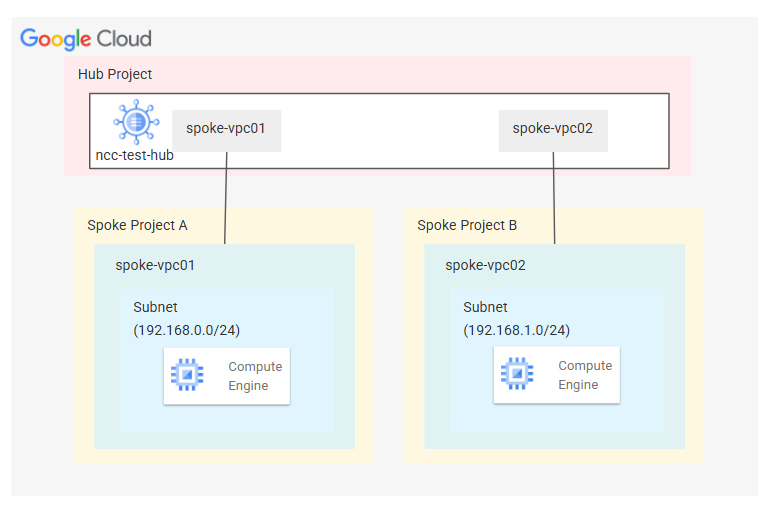The width and height of the screenshot is (775, 508).
Task: Click Compute Engine chip icon in Spoke Project B
Action: click(x=516, y=375)
